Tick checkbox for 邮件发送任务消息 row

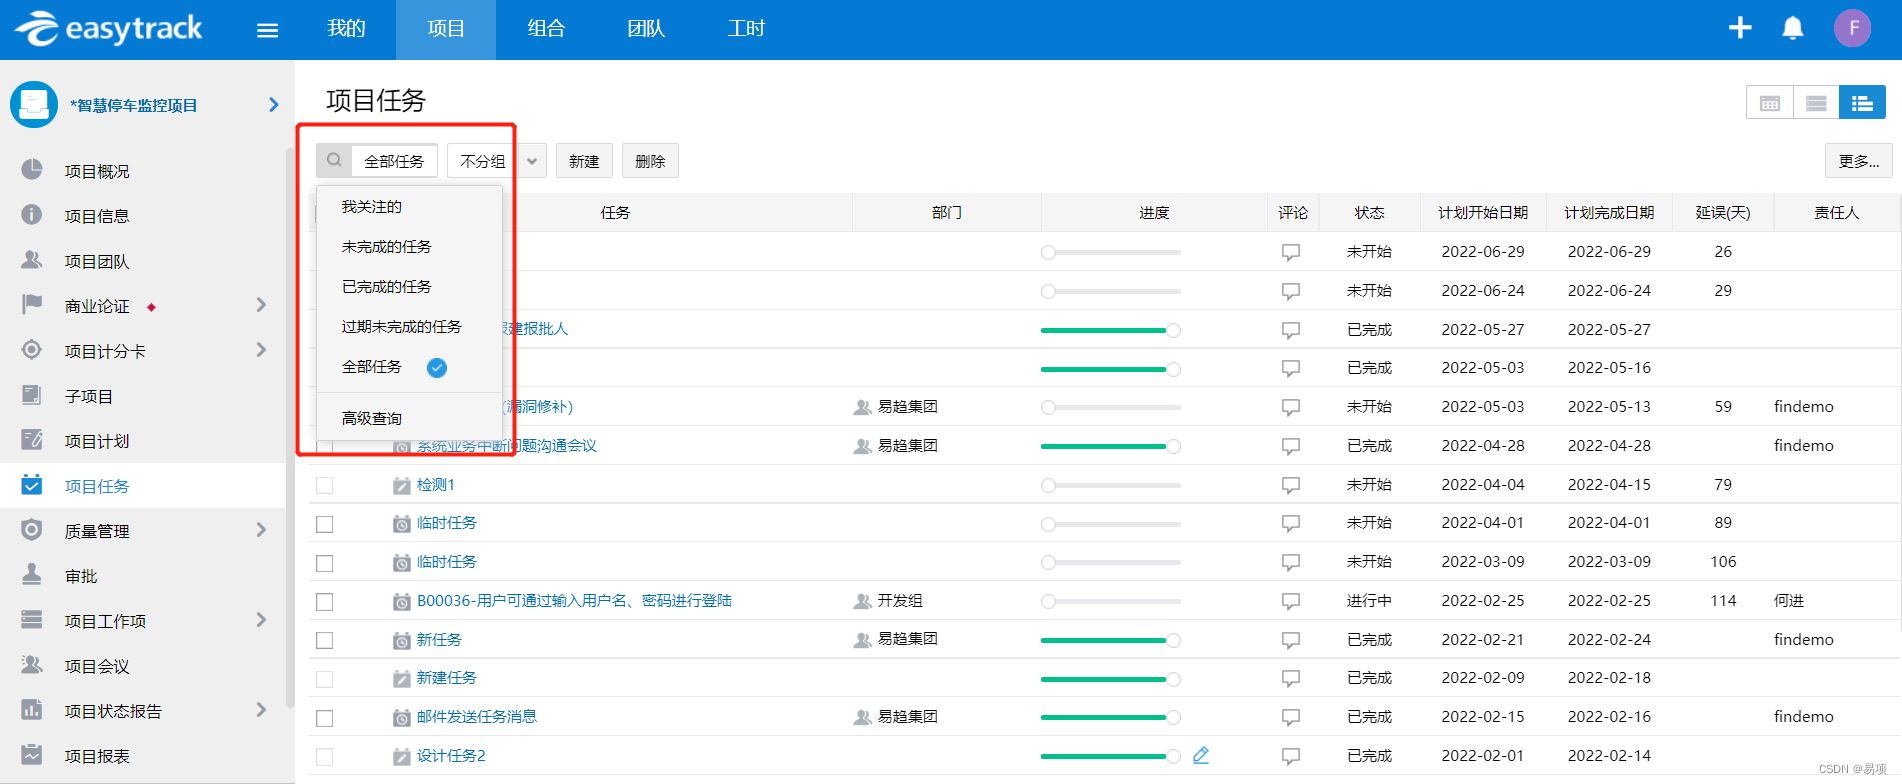[x=324, y=718]
